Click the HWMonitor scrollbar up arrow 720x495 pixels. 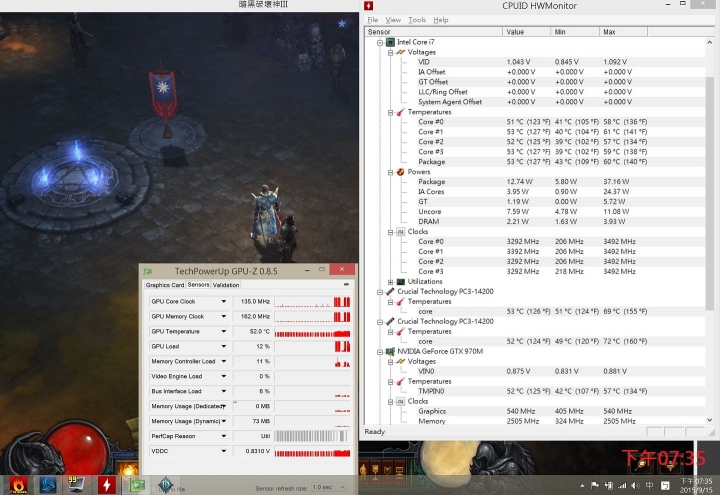click(x=710, y=42)
